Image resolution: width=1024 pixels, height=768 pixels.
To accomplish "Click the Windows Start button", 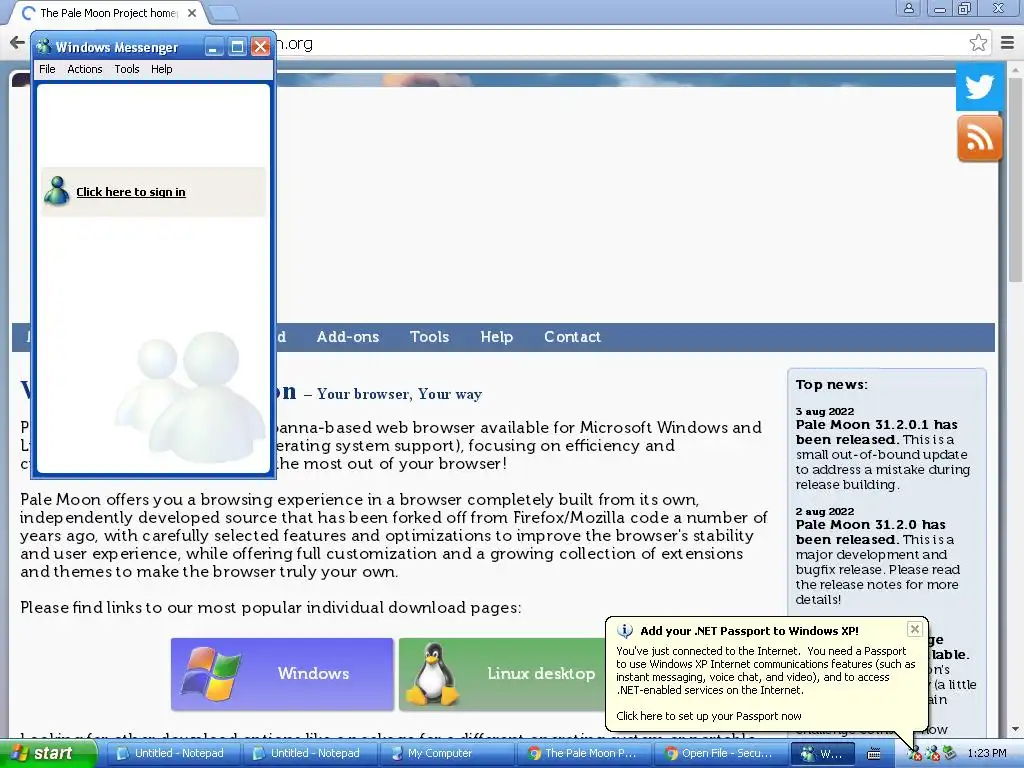I will point(47,754).
